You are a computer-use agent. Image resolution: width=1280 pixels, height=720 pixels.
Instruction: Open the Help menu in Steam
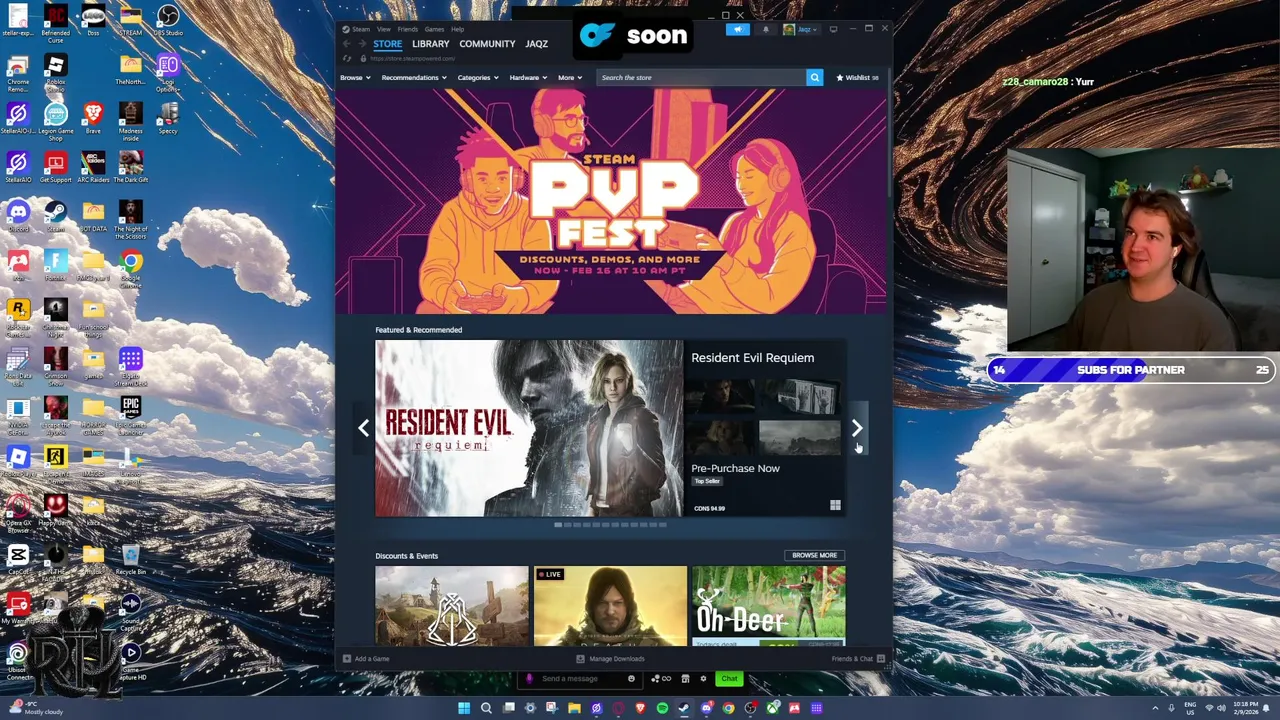457,29
